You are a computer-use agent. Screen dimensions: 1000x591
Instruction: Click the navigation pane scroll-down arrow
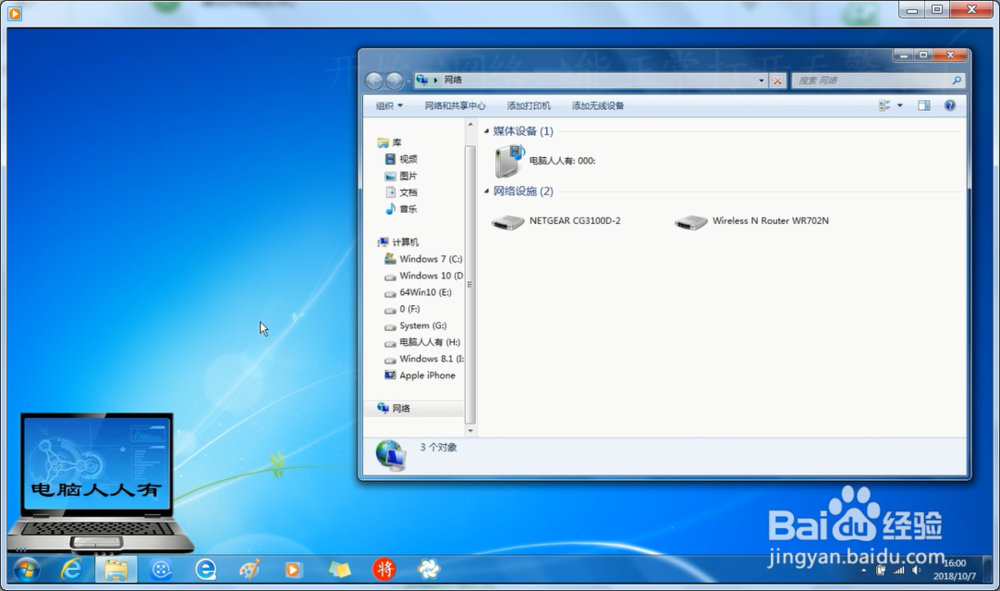[471, 431]
